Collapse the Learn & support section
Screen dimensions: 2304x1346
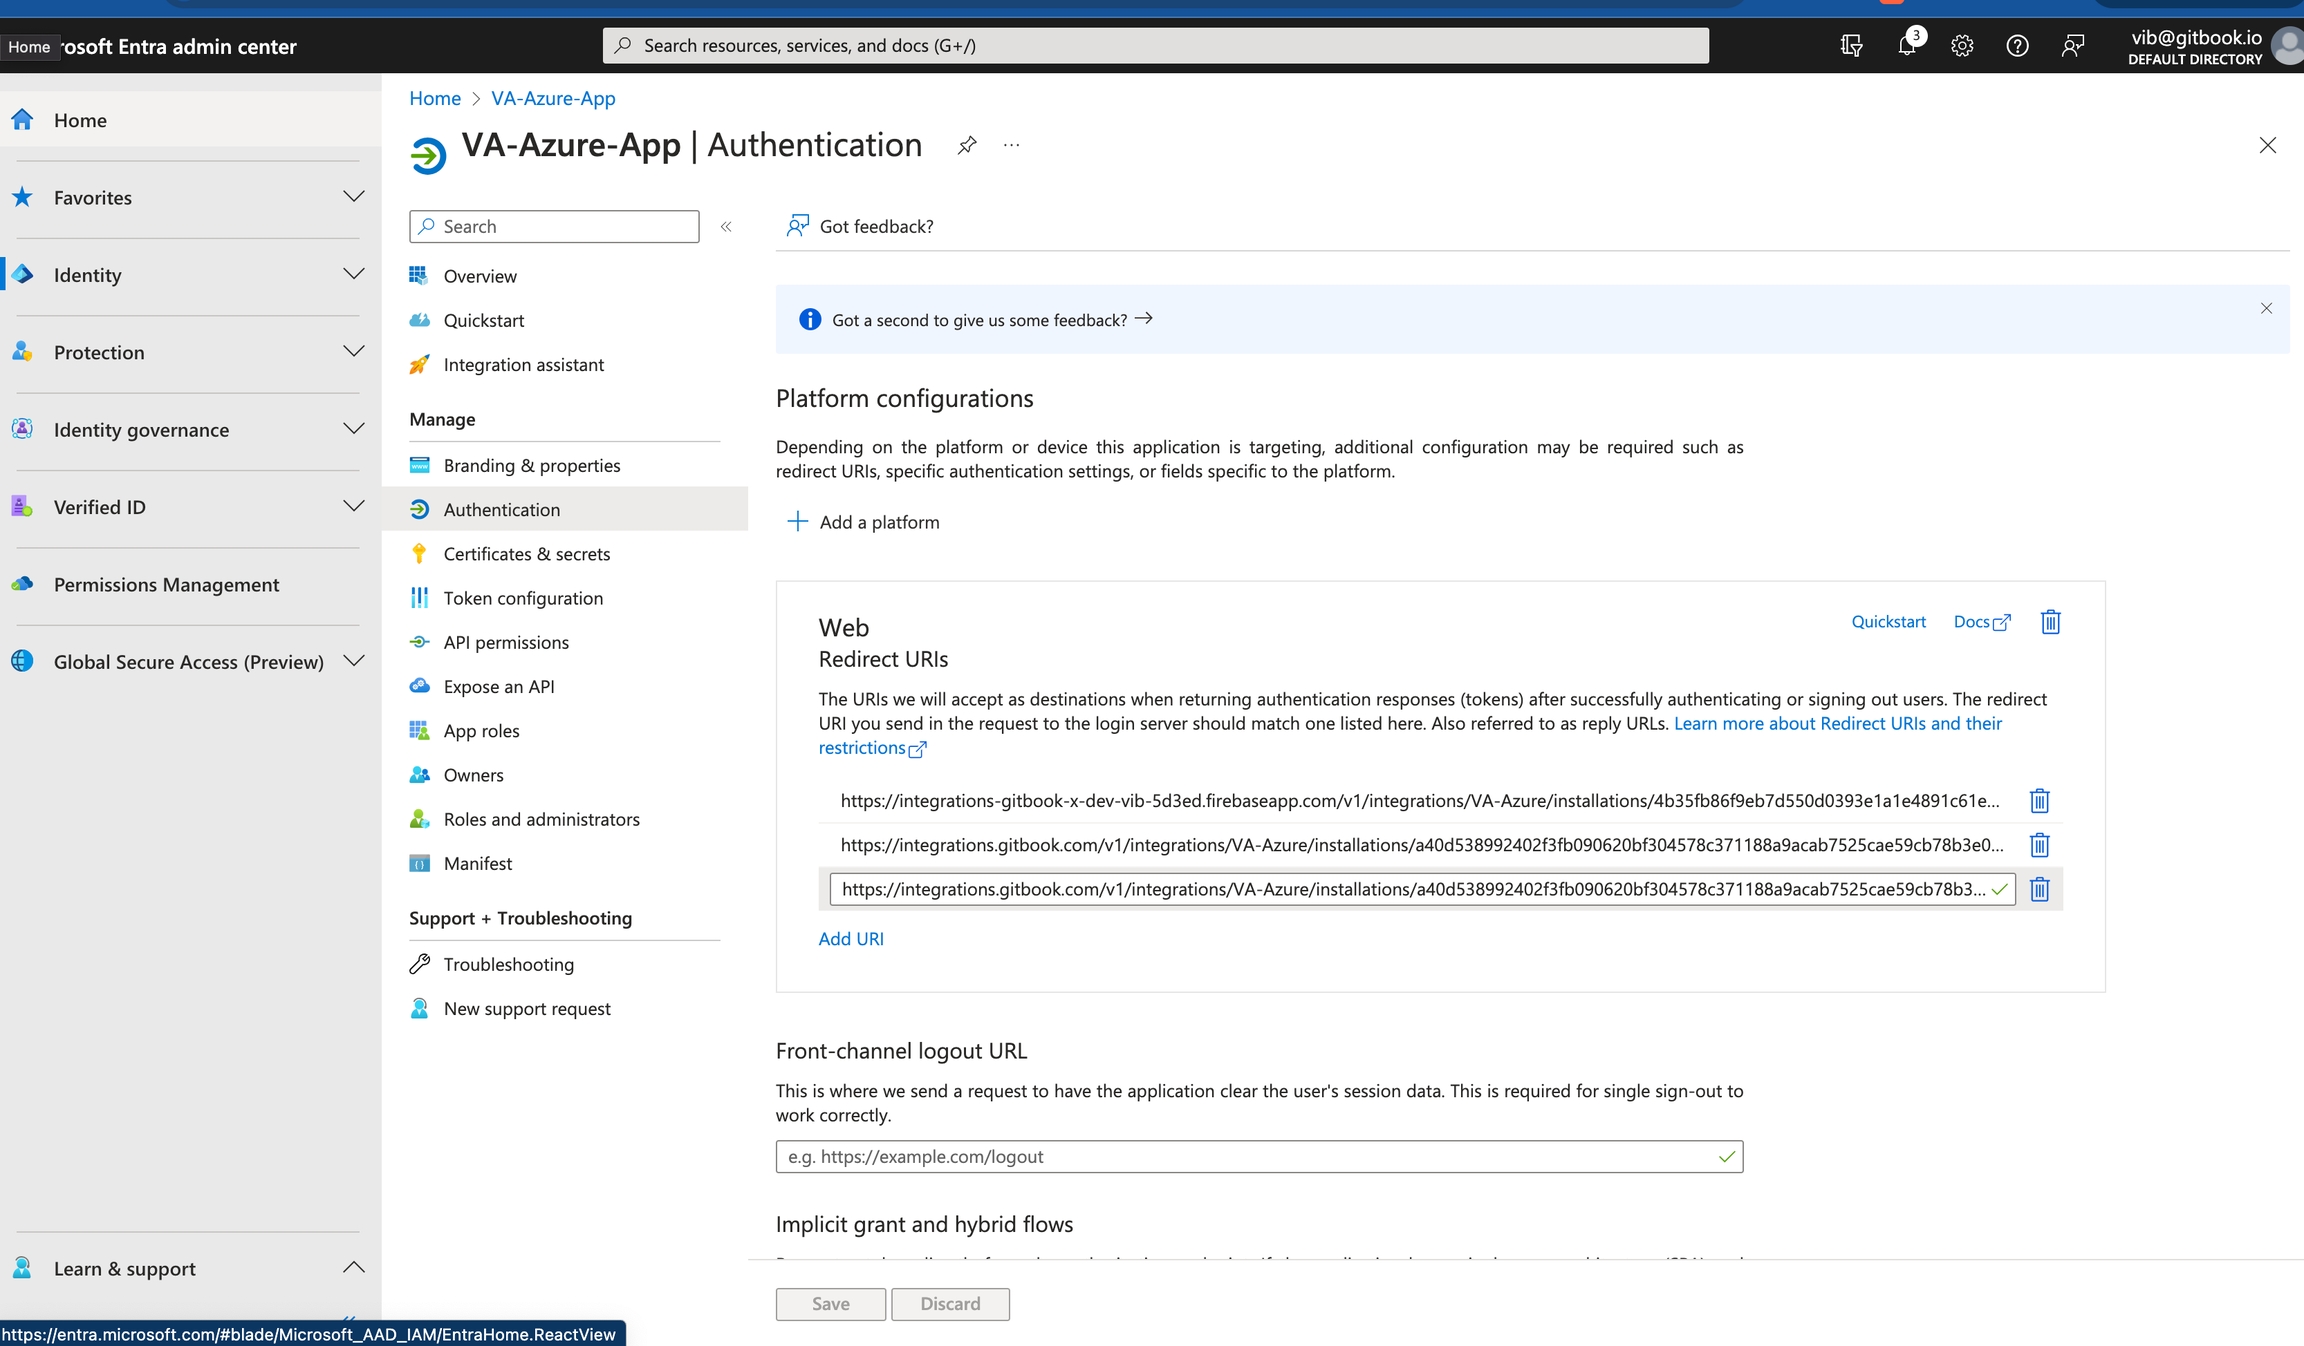353,1268
